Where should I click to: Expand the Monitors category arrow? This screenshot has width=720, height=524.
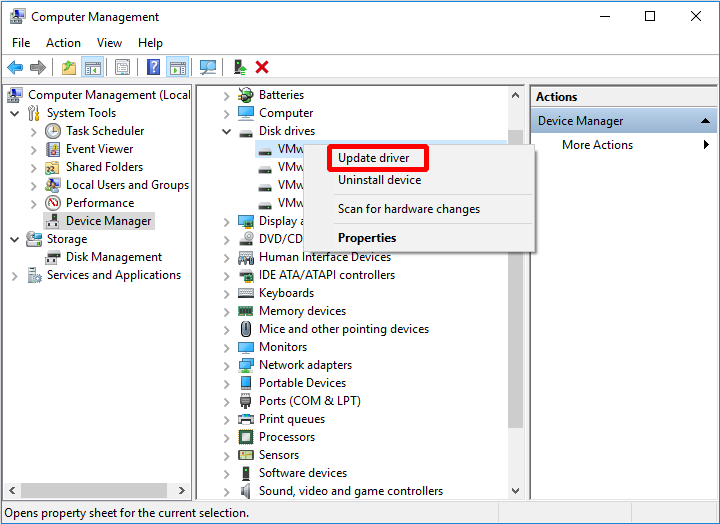click(x=226, y=348)
